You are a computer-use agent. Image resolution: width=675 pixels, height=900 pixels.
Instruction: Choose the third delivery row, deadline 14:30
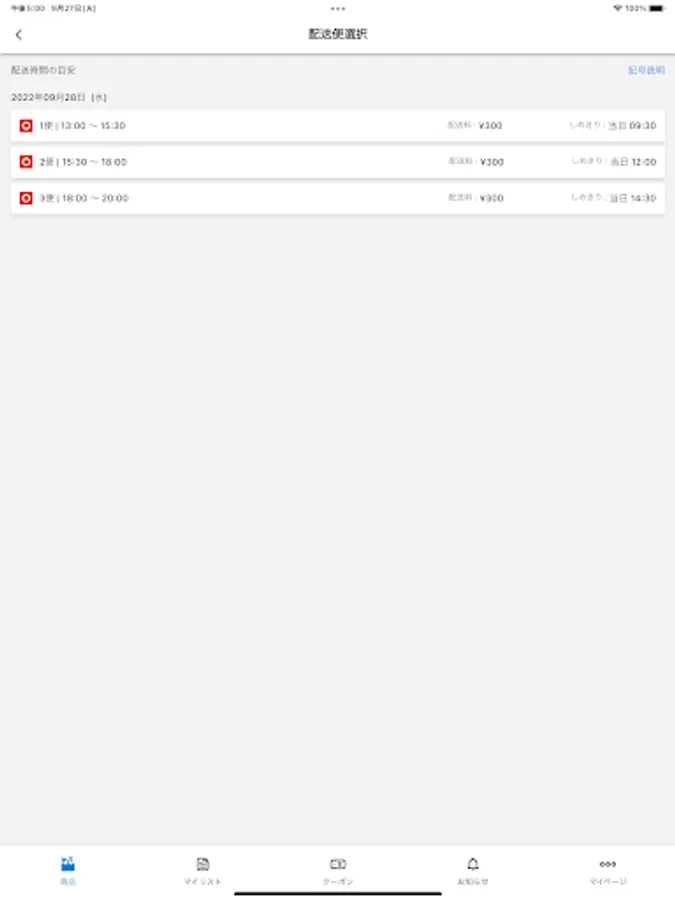point(338,198)
